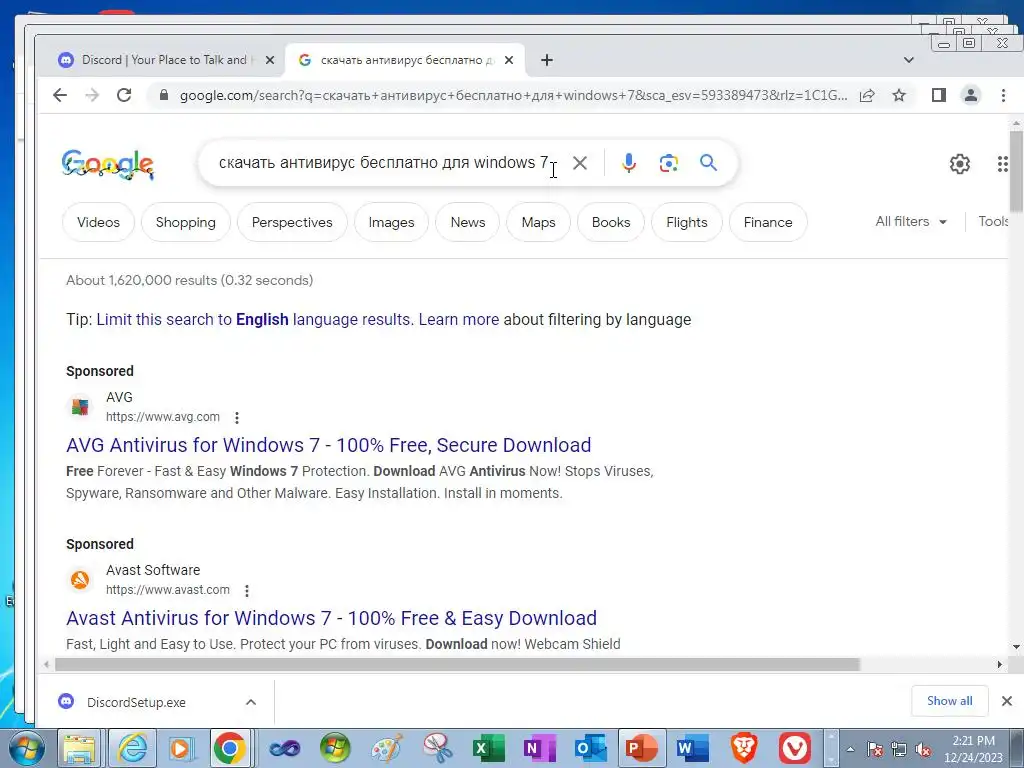Filter results by Finance
1024x768 pixels.
(x=767, y=222)
